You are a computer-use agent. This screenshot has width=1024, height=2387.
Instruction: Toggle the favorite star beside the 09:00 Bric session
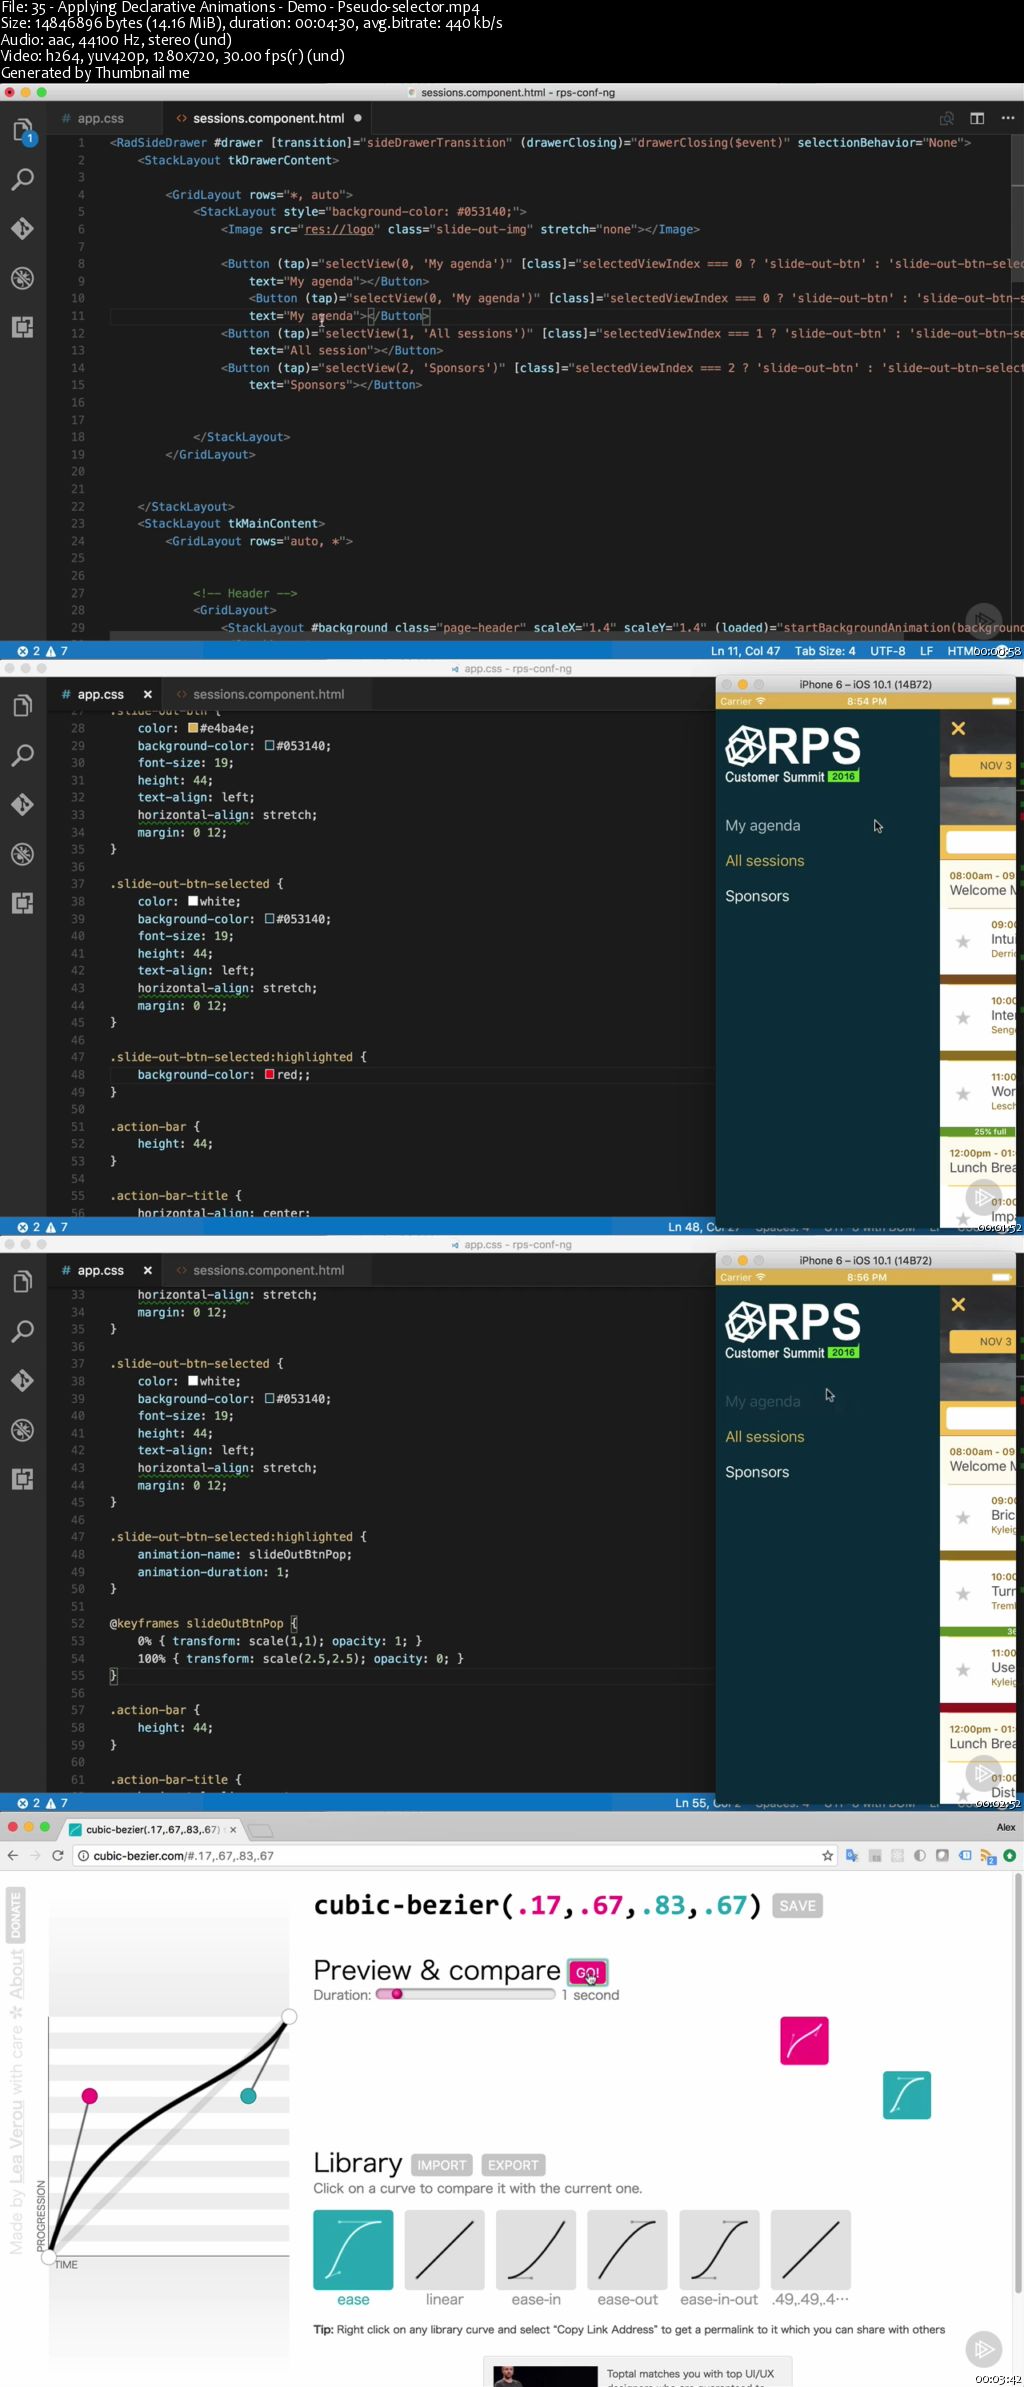pos(963,1517)
